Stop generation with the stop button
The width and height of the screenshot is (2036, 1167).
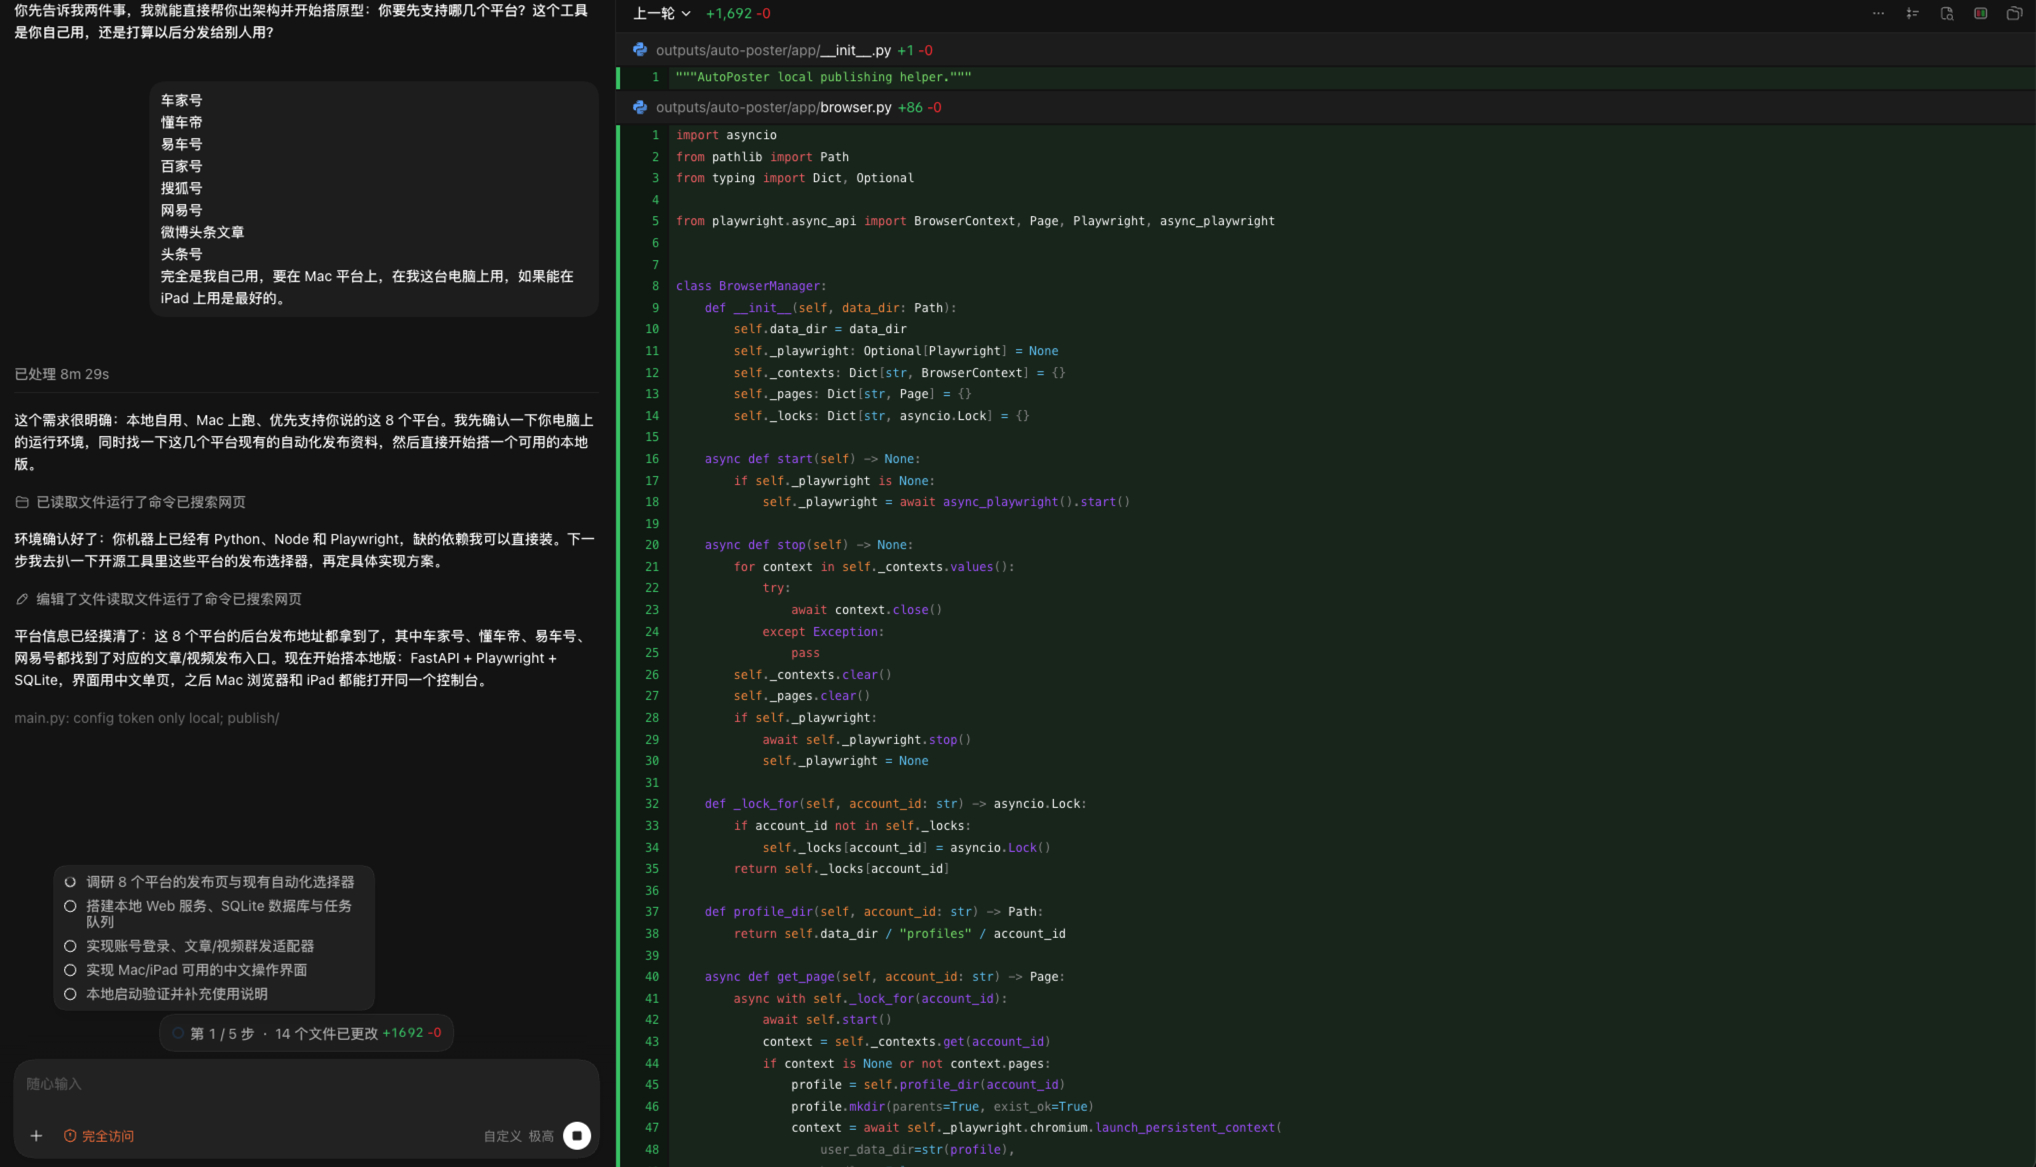(577, 1135)
